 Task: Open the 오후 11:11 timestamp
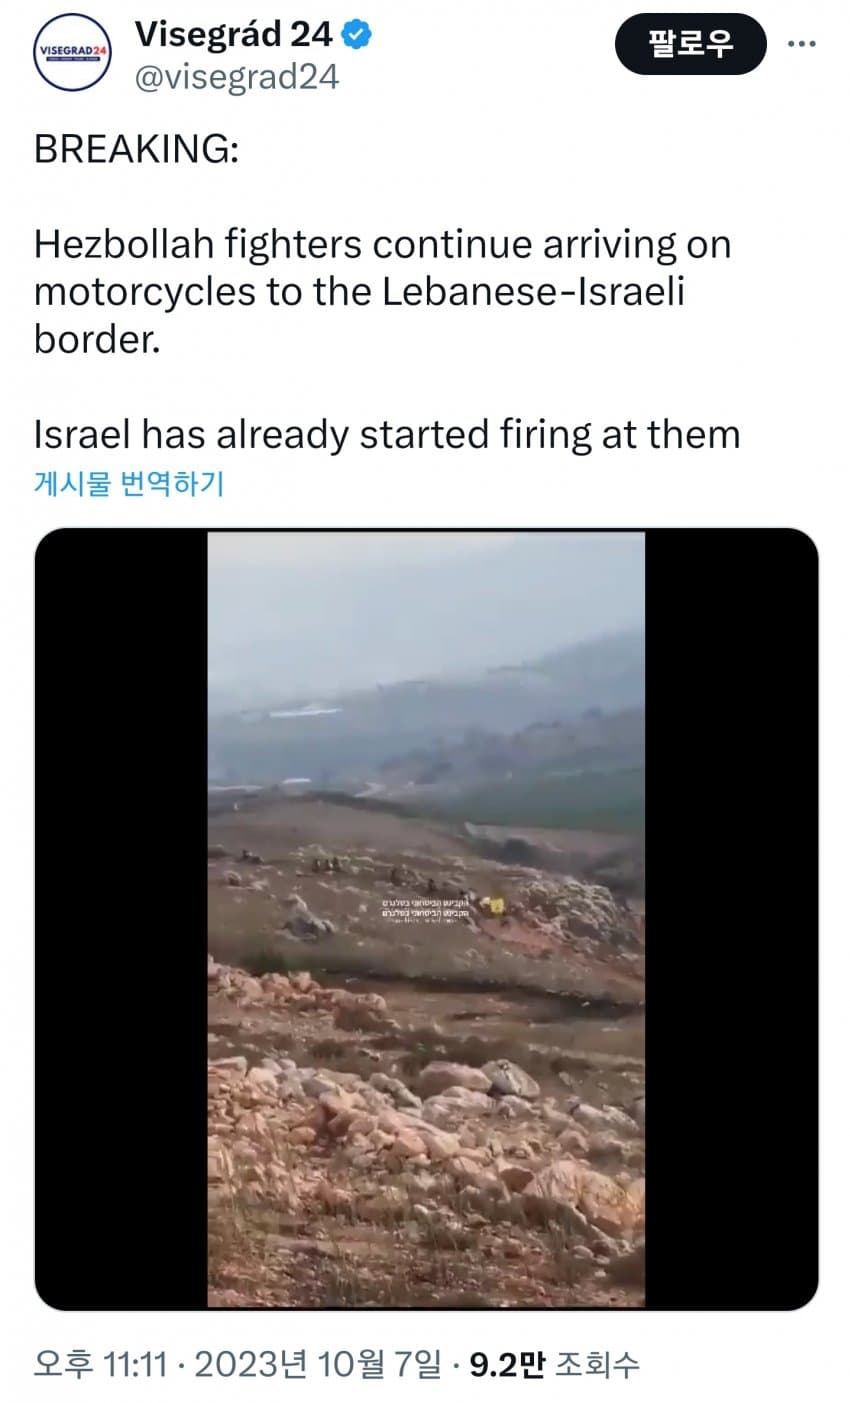[100, 1364]
